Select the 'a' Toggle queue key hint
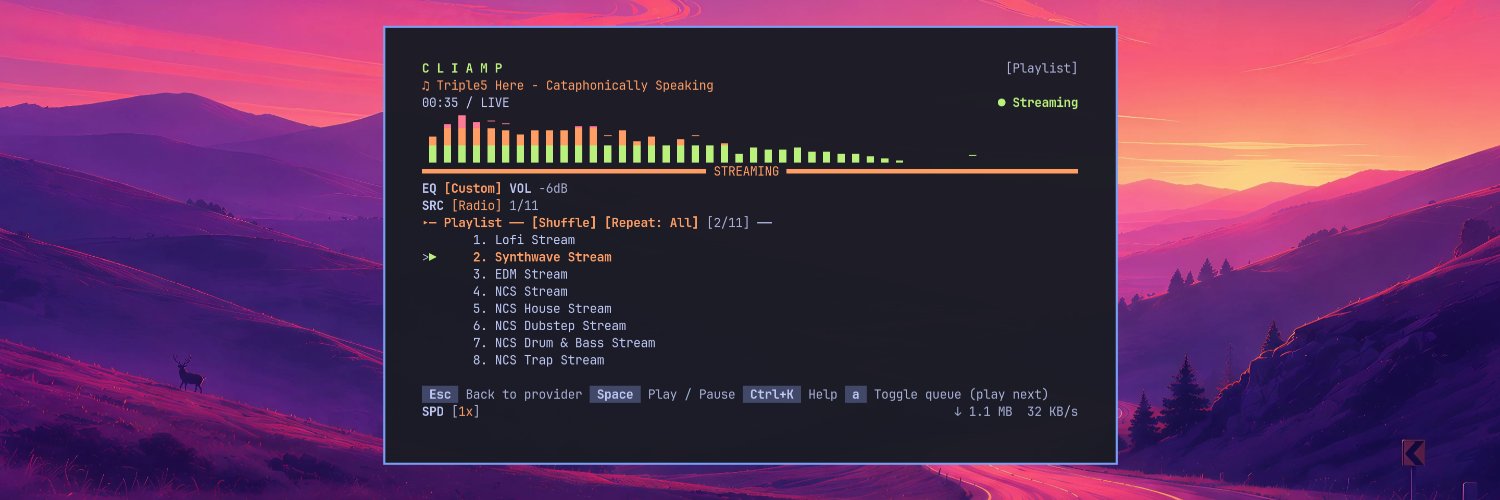Screen dimensions: 1500x500 point(947,394)
